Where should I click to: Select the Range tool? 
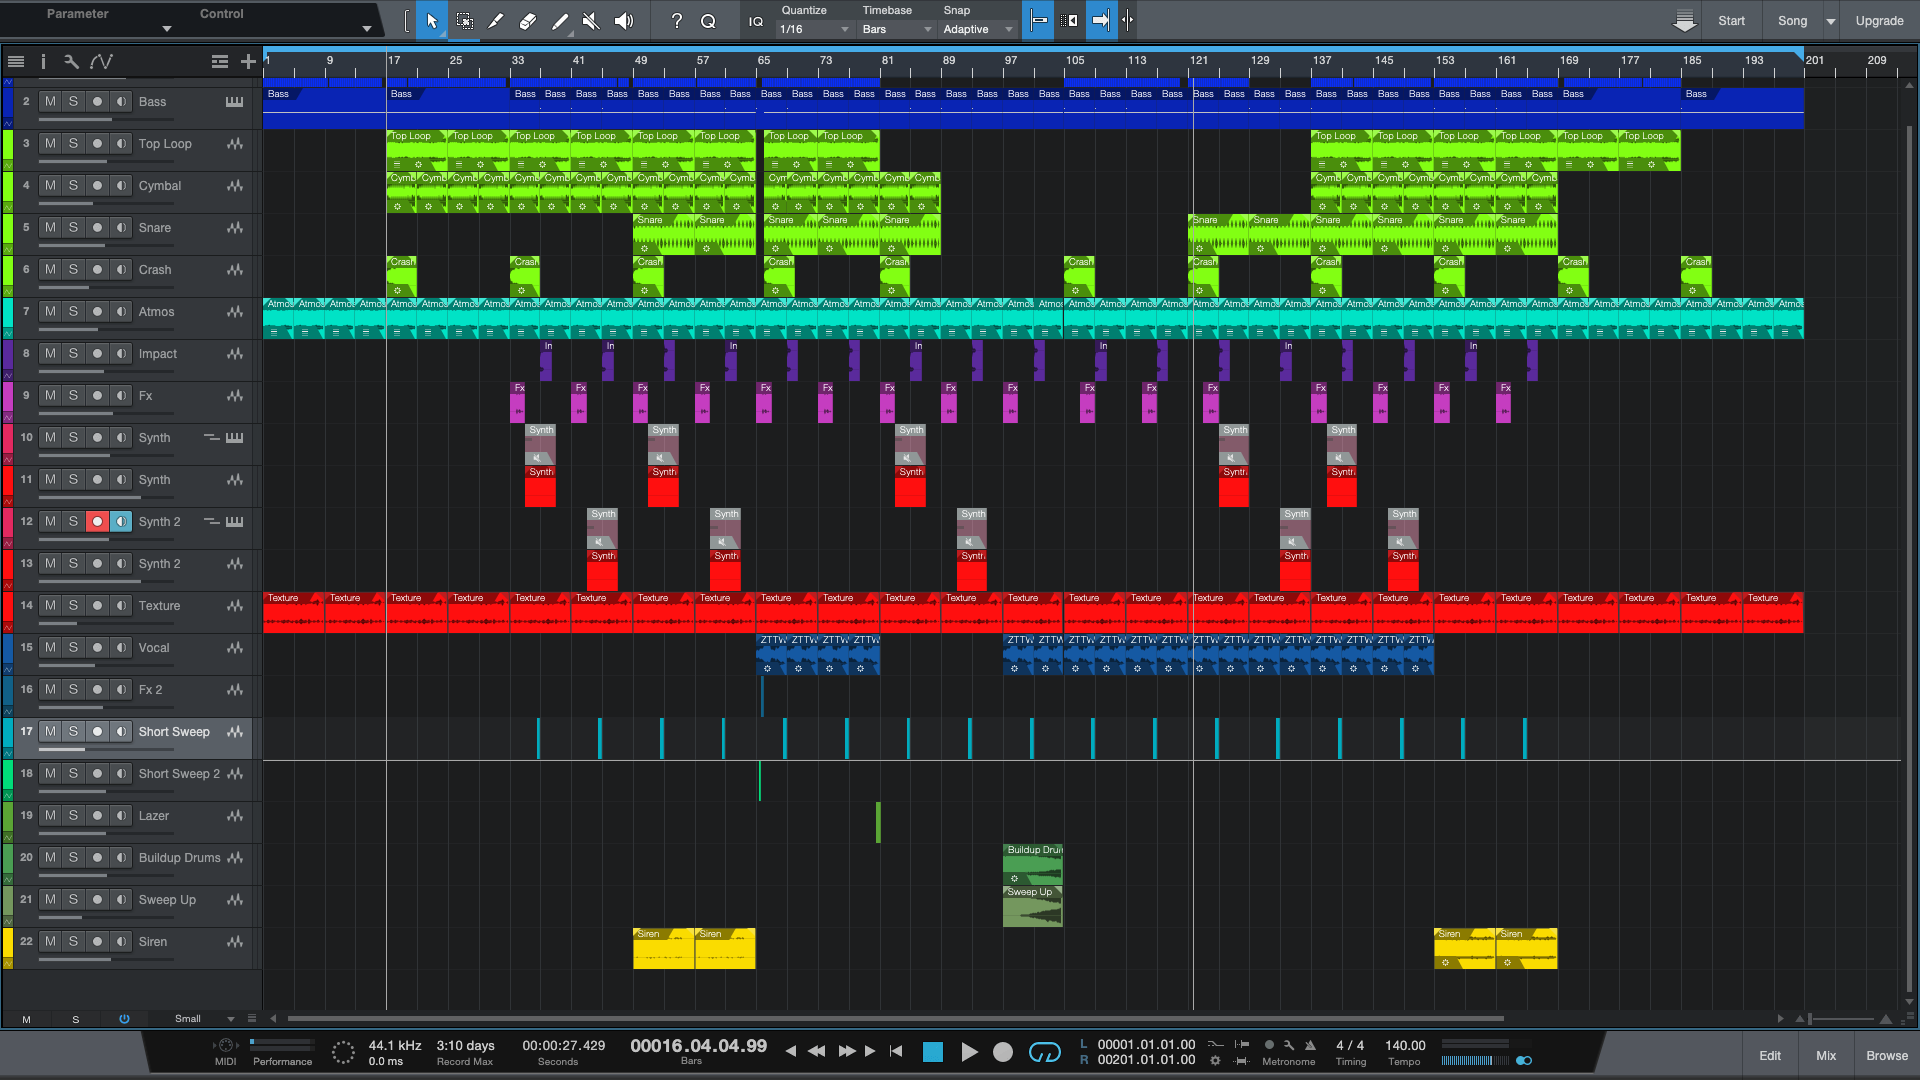pyautogui.click(x=464, y=20)
